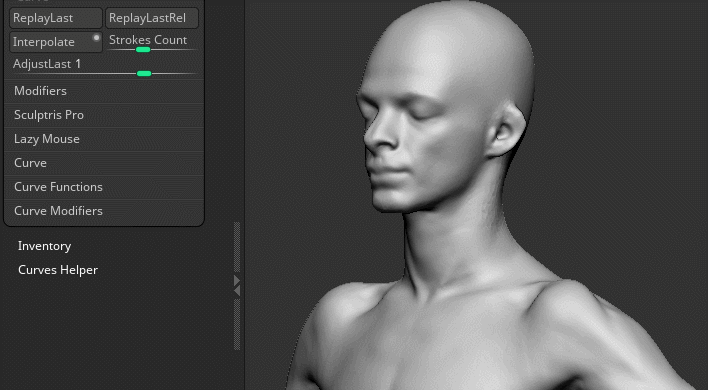
Task: Click the sculpted head model in viewport
Action: coord(445,108)
